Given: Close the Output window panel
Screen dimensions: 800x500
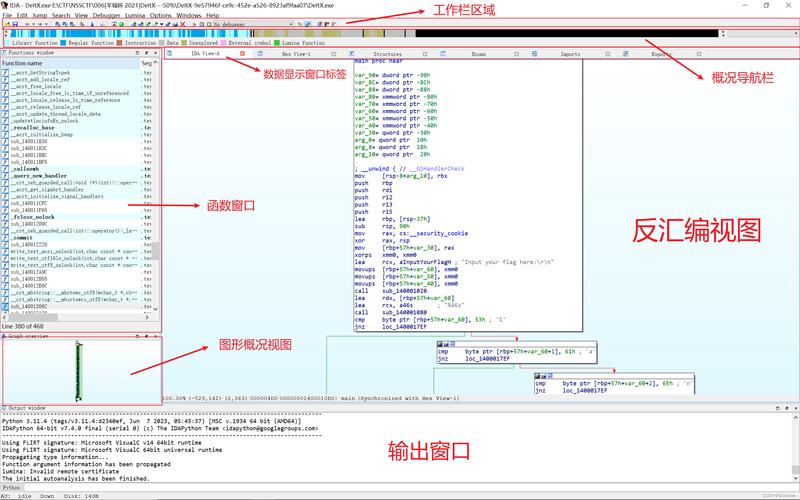Looking at the screenshot, I should (795, 408).
